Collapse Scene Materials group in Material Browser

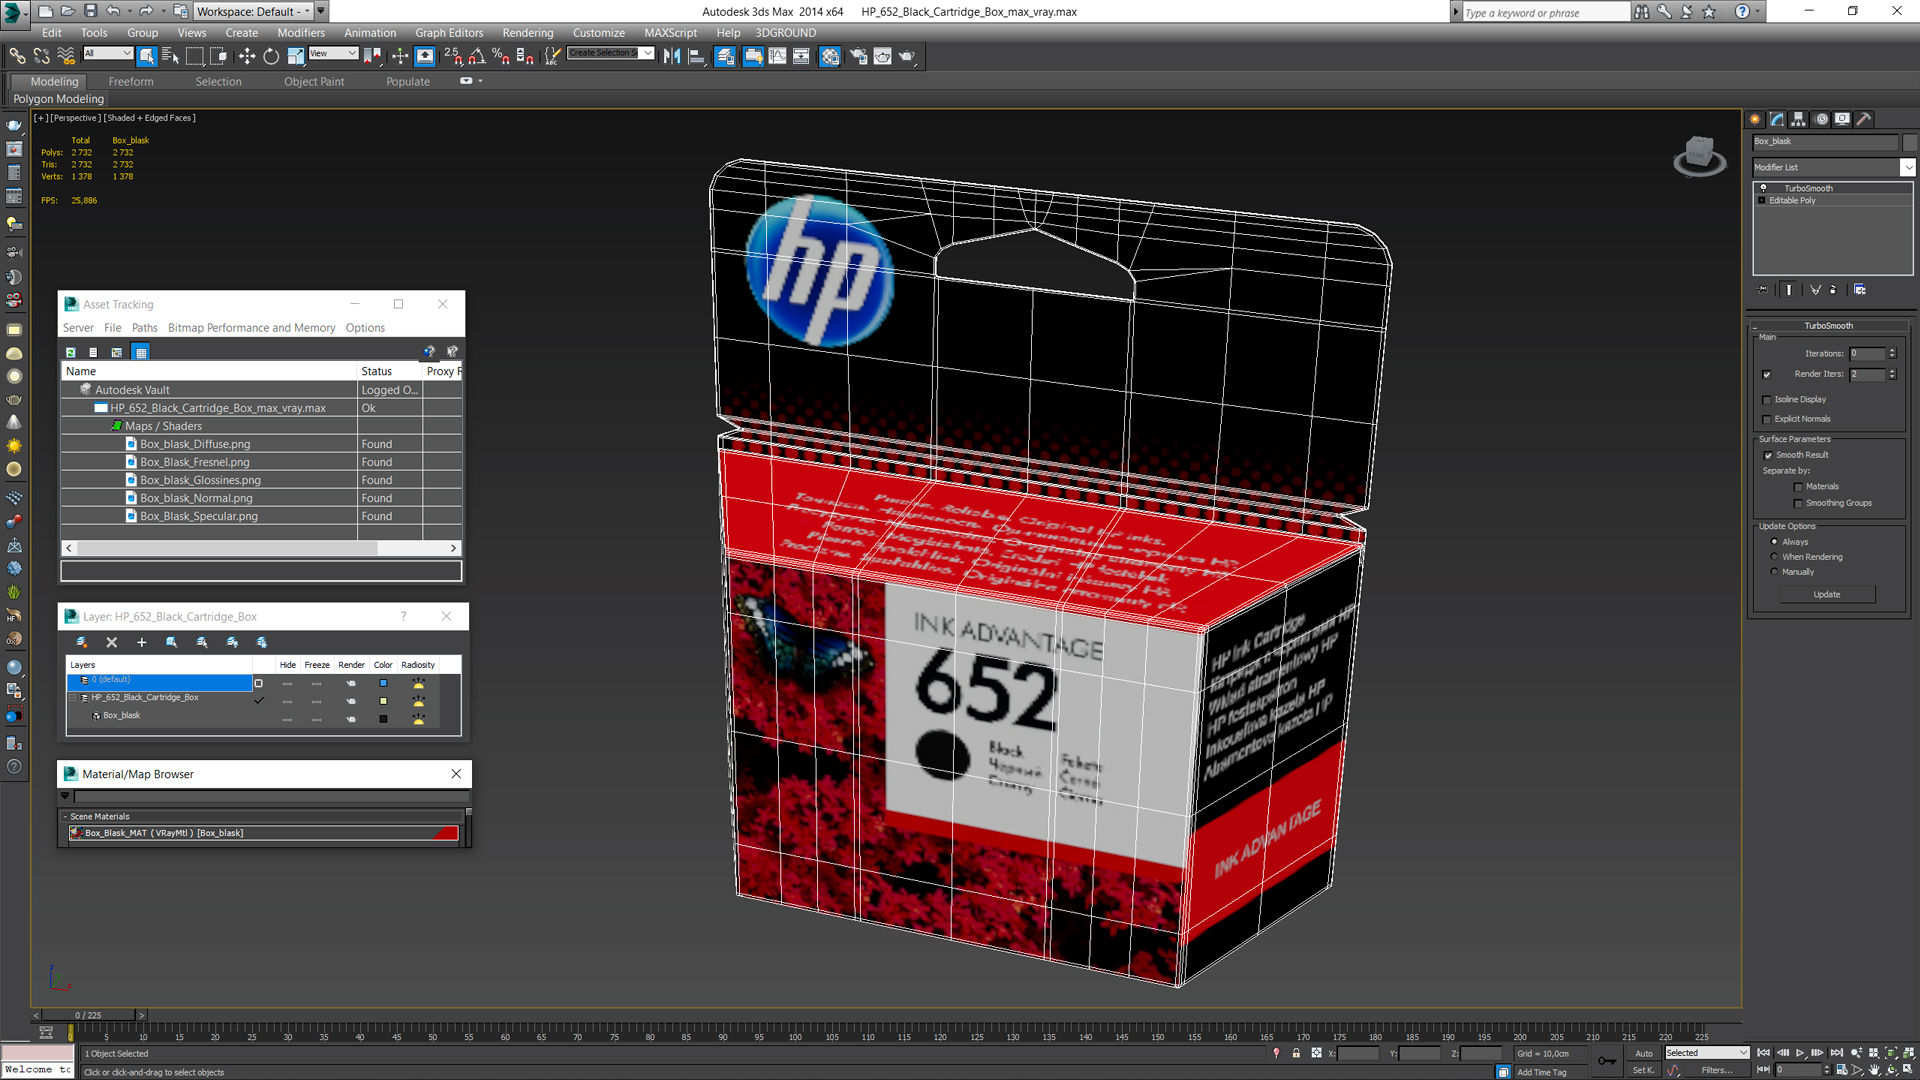coord(65,817)
